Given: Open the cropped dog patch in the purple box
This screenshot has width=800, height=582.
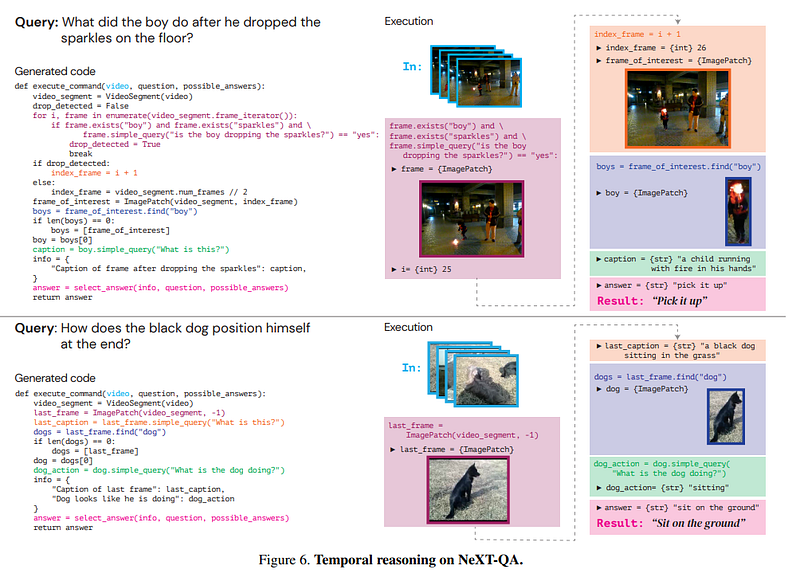Looking at the screenshot, I should 726,416.
